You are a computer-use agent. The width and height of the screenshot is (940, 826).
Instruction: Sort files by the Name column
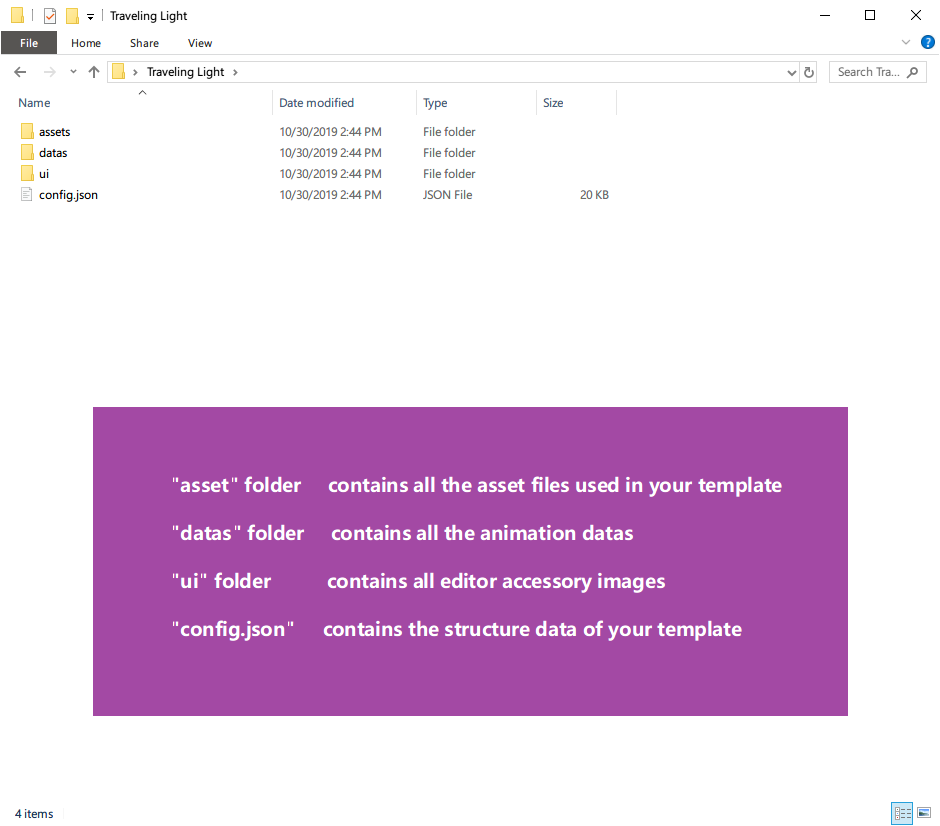pyautogui.click(x=35, y=103)
